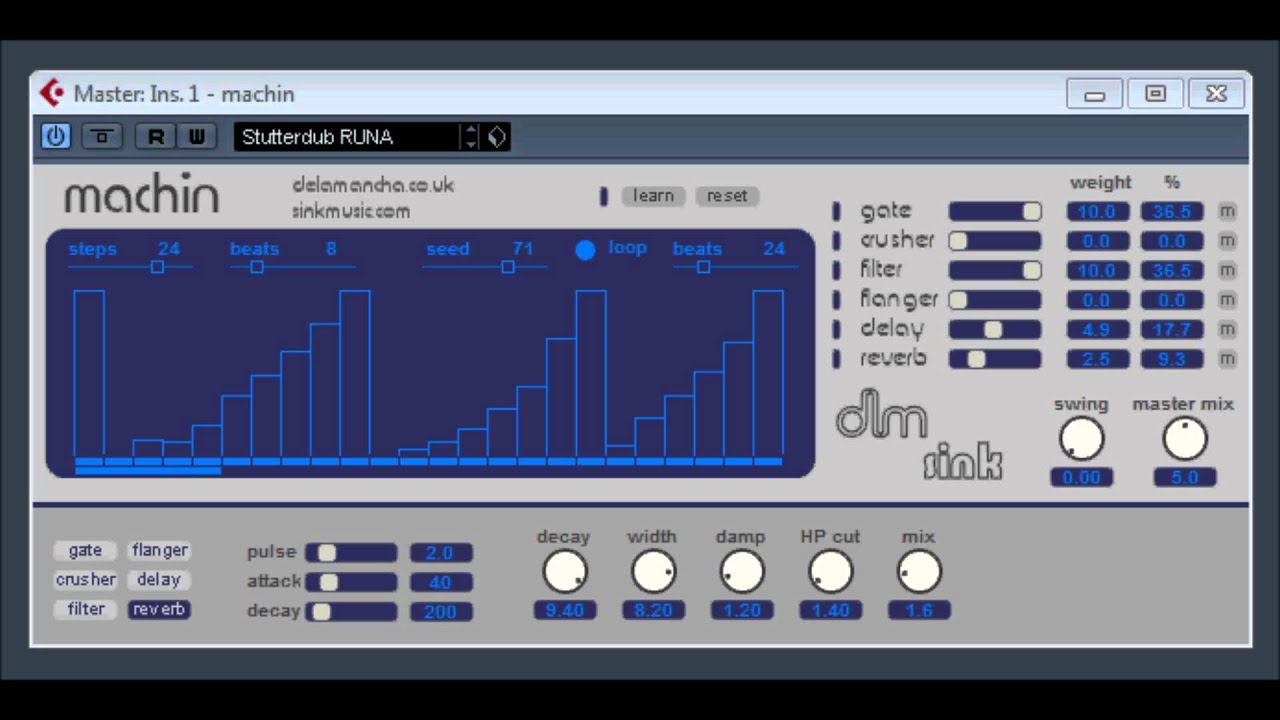The image size is (1280, 720).
Task: Toggle the crusher effect enable indicator
Action: pyautogui.click(x=837, y=241)
